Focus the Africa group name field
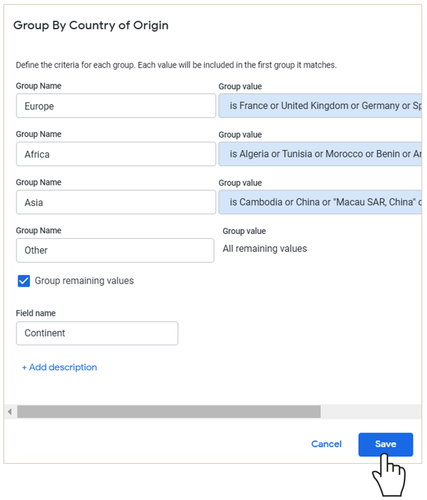Viewport: 427px width, 500px height. 116,154
